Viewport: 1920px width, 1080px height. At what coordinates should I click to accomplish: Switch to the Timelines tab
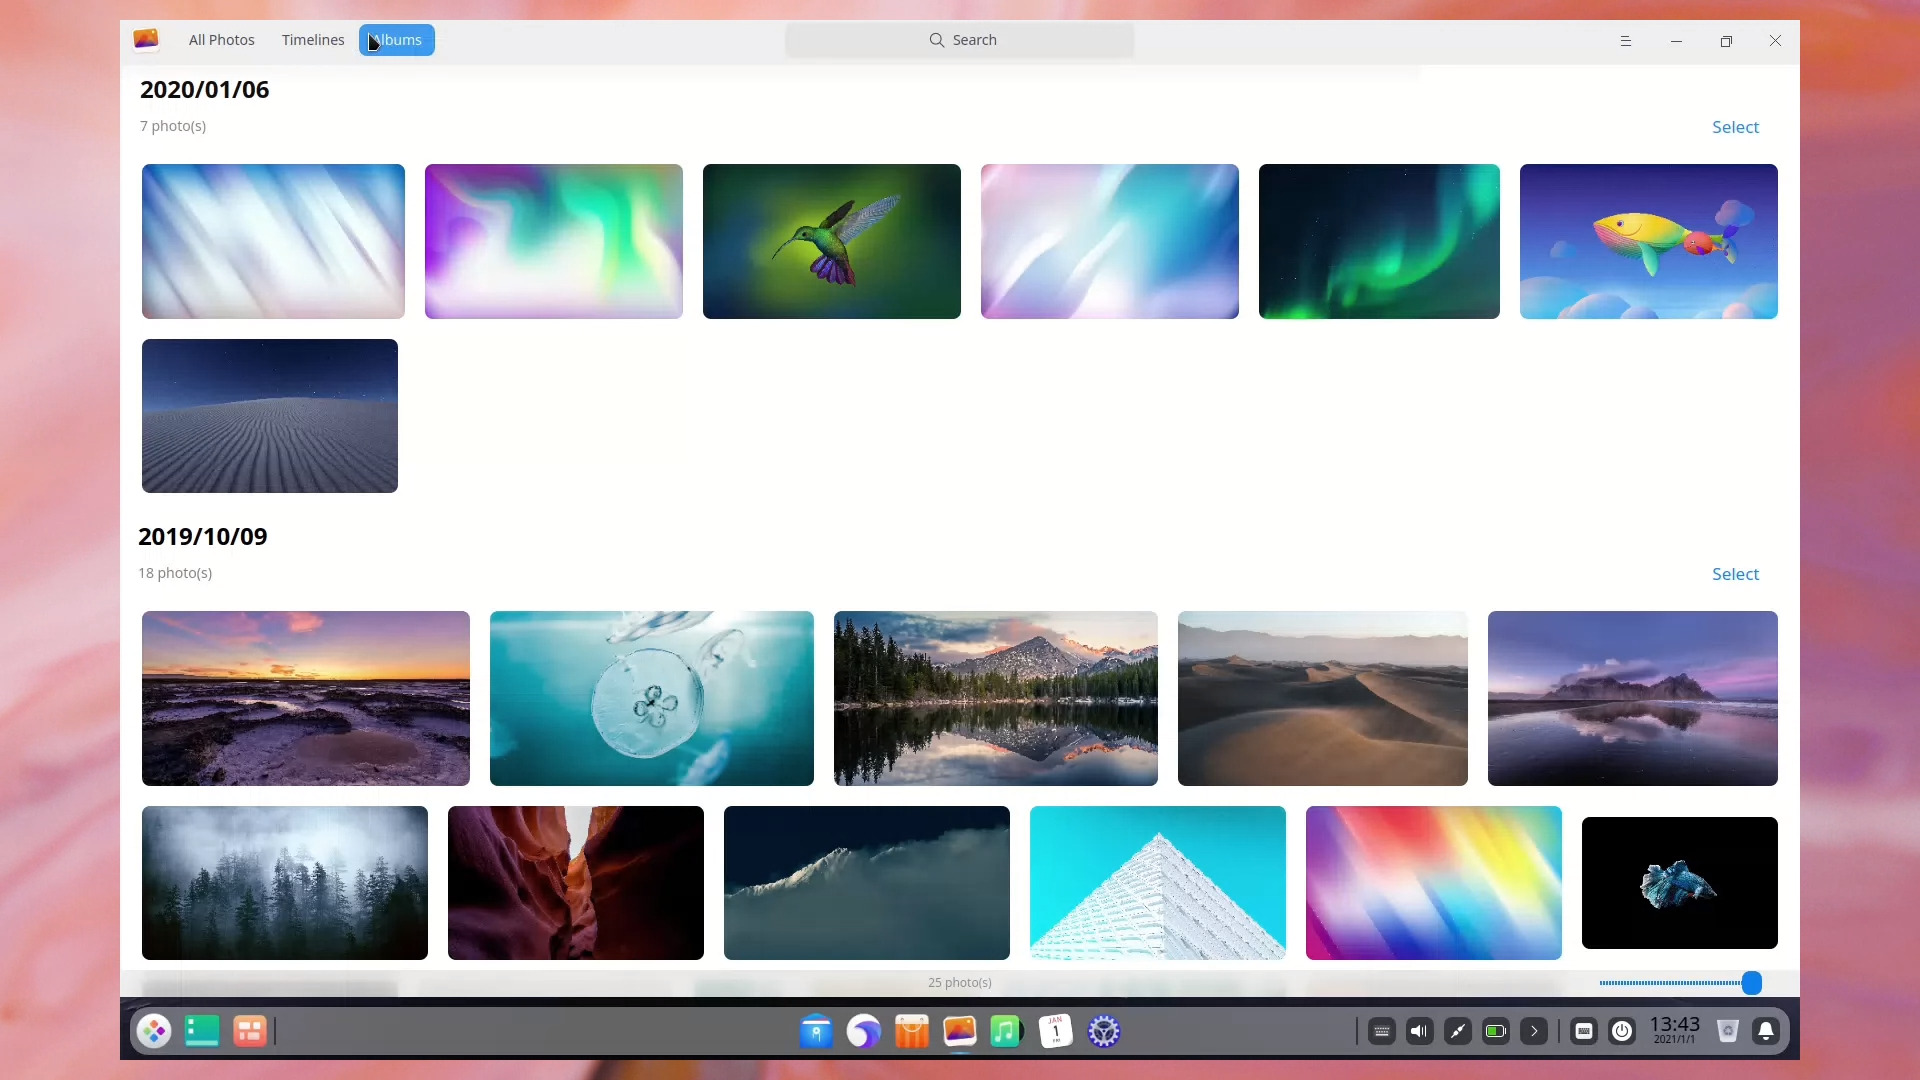click(x=312, y=40)
